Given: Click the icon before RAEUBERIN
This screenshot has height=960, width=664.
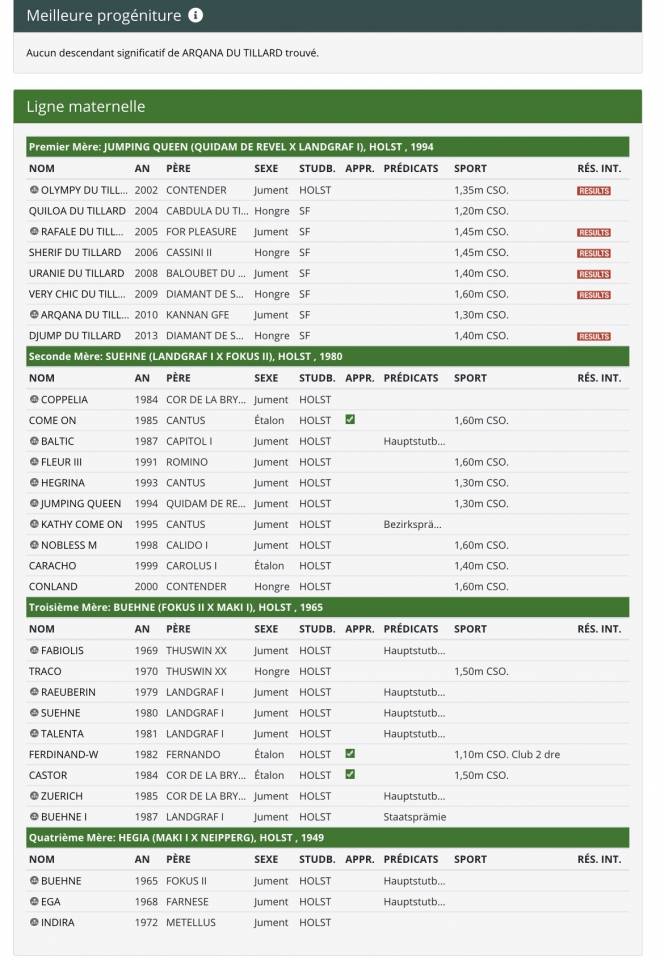Looking at the screenshot, I should click(x=34, y=692).
